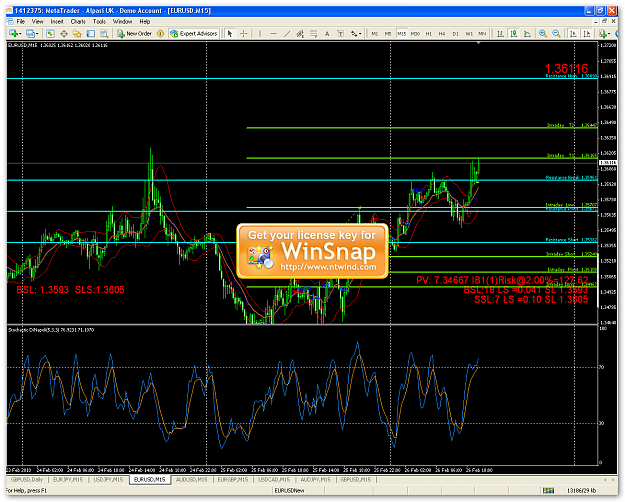The width and height of the screenshot is (625, 502).
Task: Switch to the MN timeframe
Action: [482, 34]
